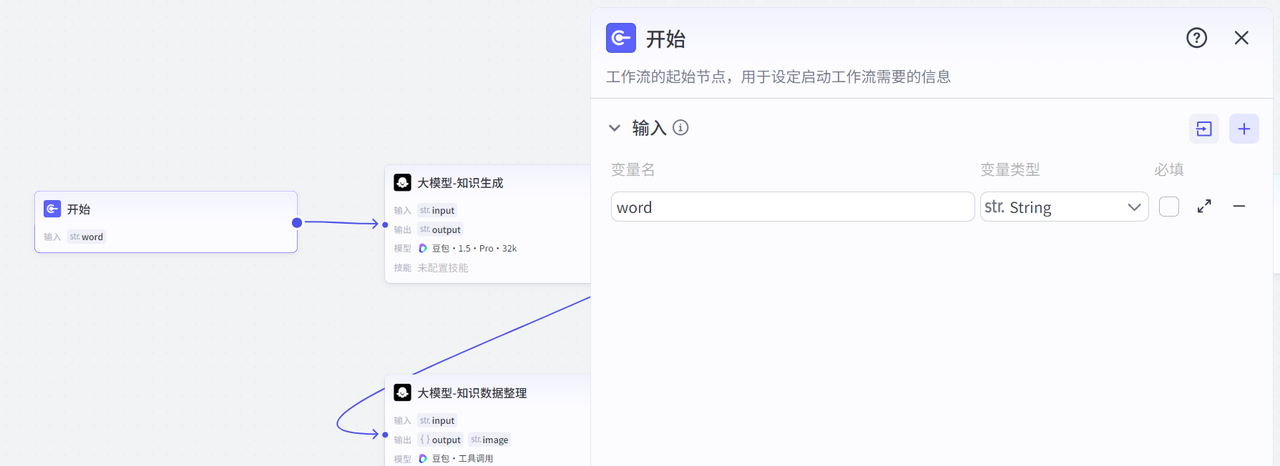
Task: Select the 大模型-知识数据整理 node title
Action: [472, 393]
